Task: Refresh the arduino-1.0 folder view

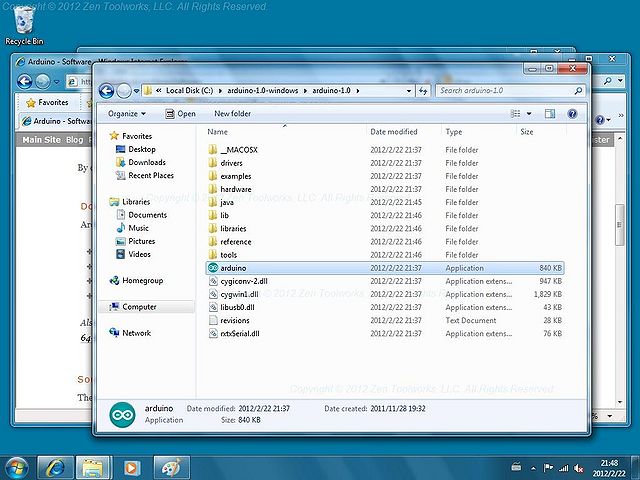Action: [x=423, y=91]
